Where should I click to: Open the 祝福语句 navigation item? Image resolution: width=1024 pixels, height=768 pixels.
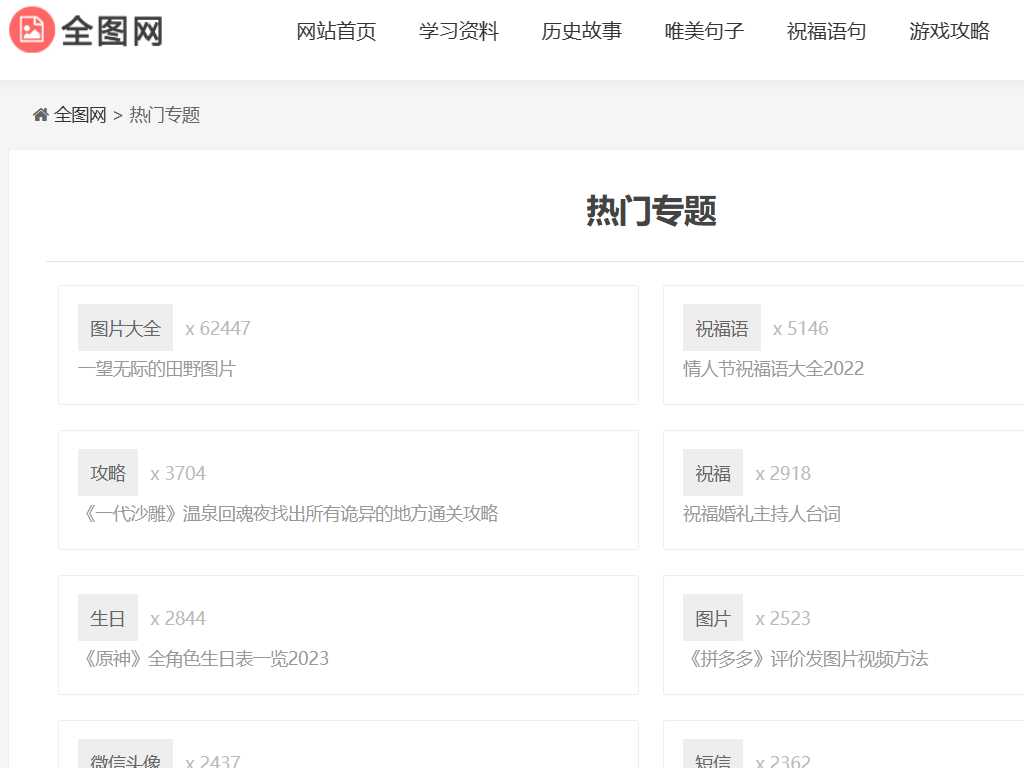[826, 31]
